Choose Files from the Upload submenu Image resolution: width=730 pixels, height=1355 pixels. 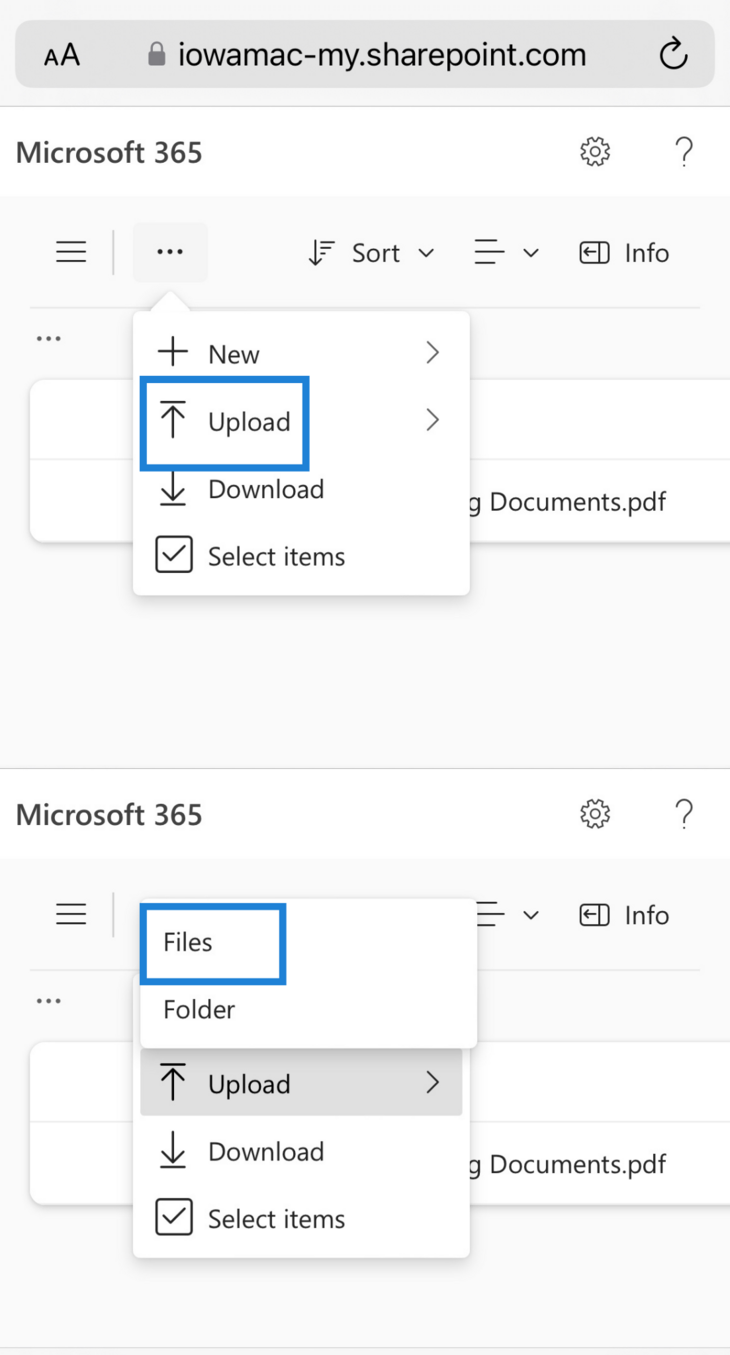(188, 942)
